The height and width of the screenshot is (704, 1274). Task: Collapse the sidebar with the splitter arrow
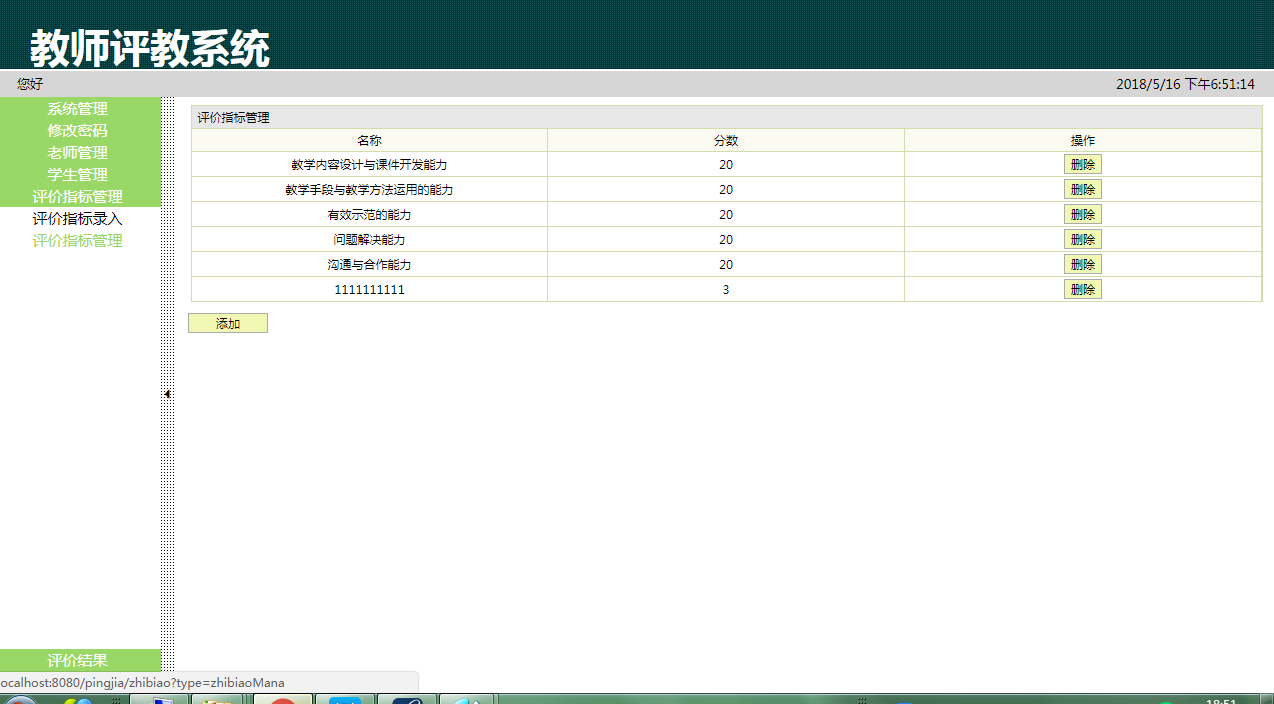click(167, 394)
